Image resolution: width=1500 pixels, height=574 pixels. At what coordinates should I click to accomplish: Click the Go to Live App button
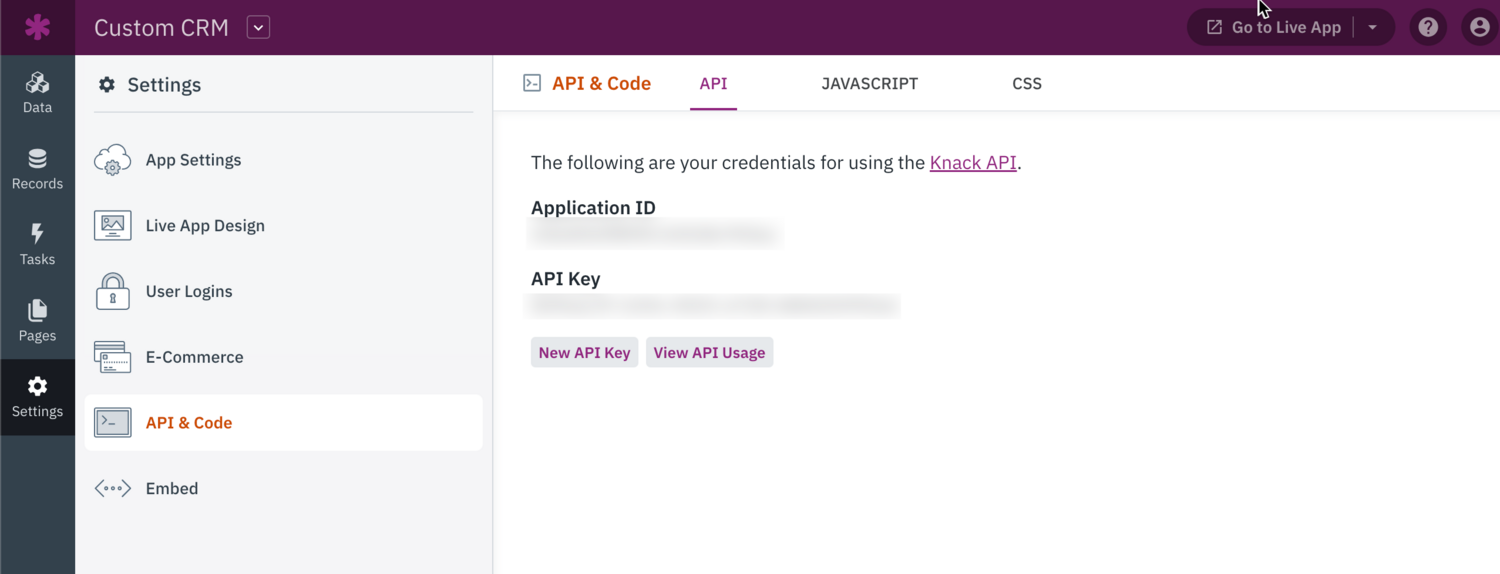1274,28
